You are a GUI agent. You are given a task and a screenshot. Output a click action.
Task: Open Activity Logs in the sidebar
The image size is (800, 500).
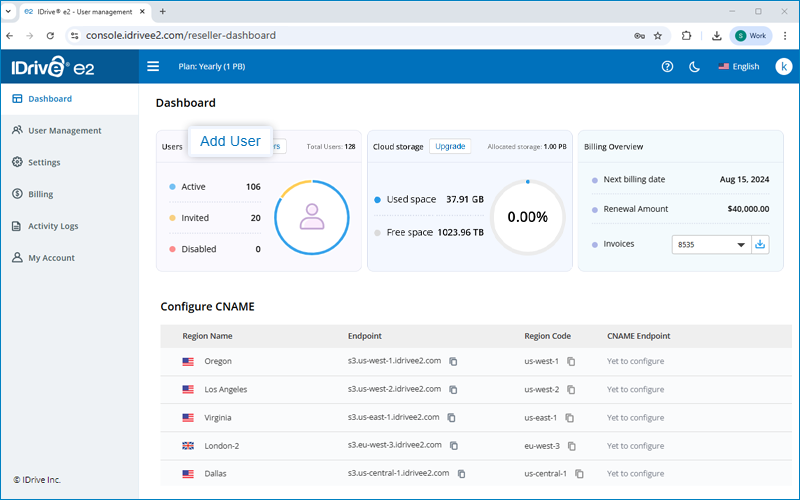(52, 226)
